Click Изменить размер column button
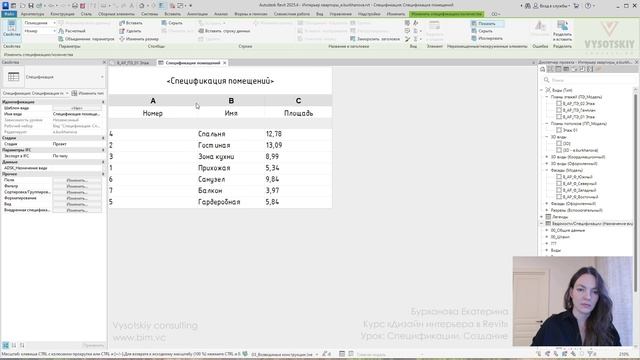 (x=139, y=39)
